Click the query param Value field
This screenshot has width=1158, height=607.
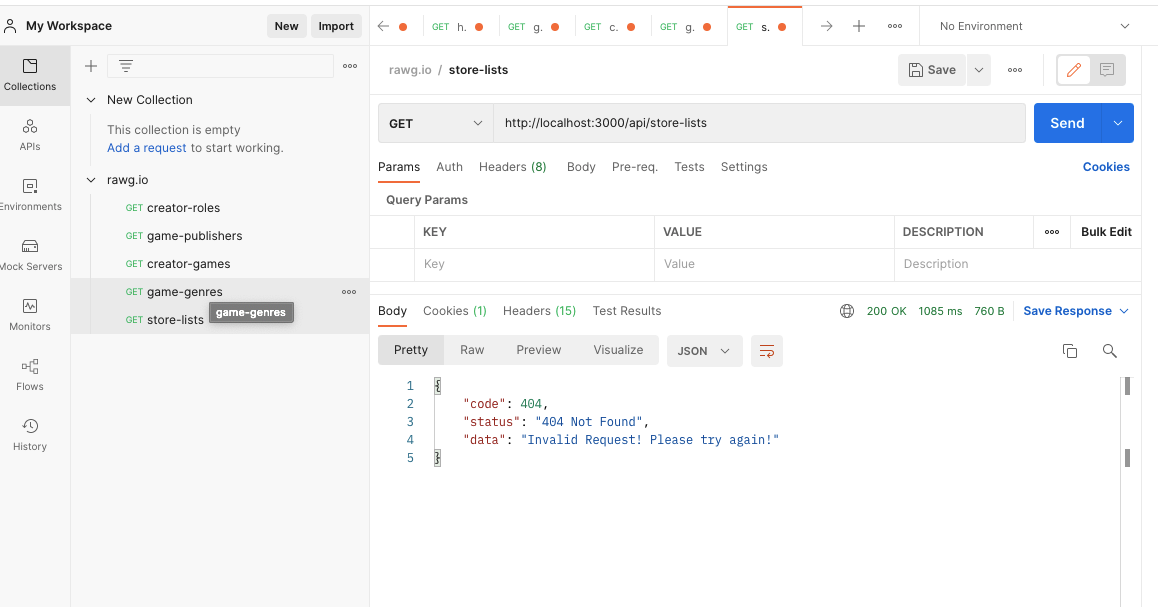[774, 264]
